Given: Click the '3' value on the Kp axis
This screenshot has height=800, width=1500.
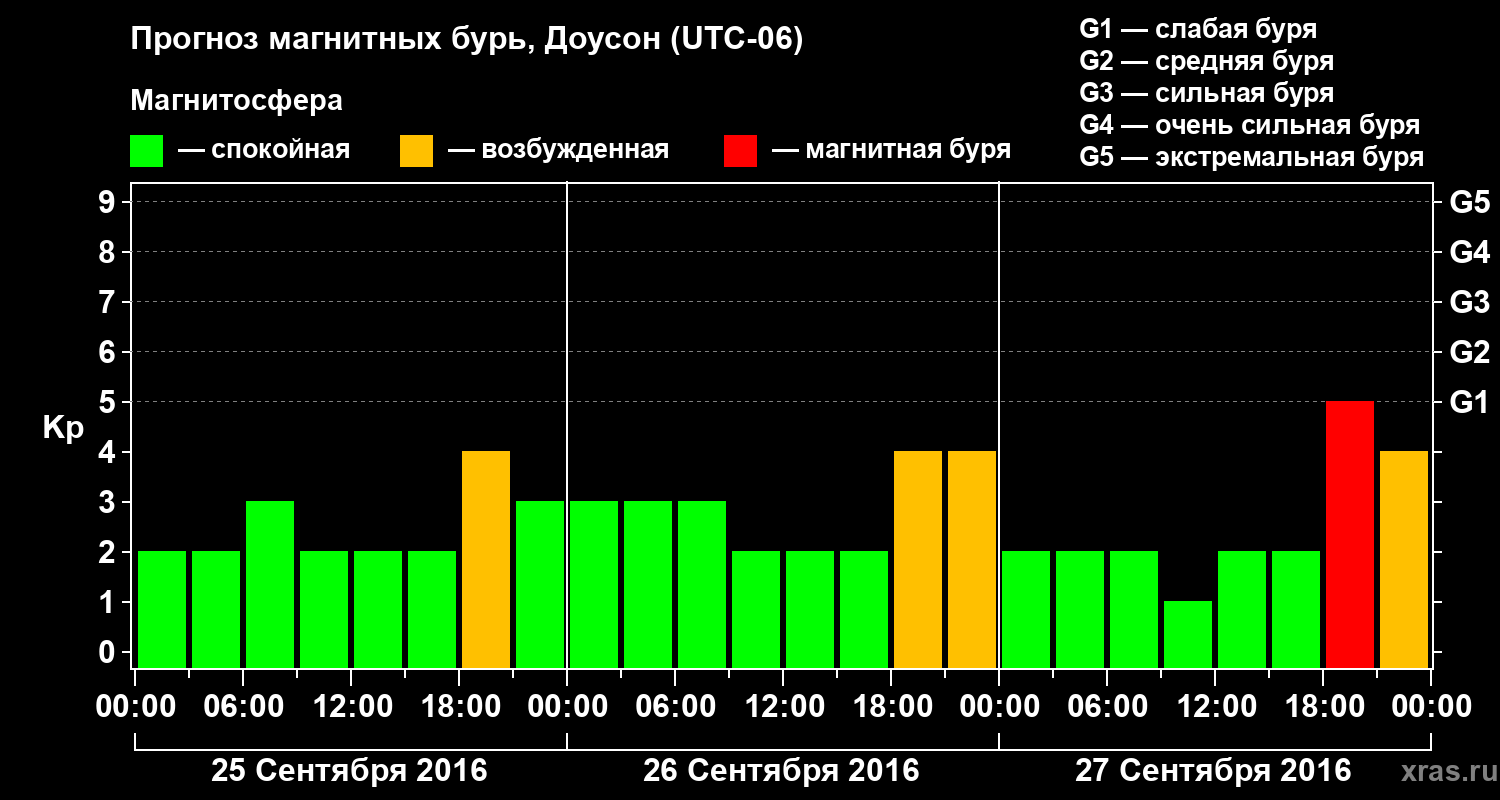Looking at the screenshot, I should (x=109, y=502).
